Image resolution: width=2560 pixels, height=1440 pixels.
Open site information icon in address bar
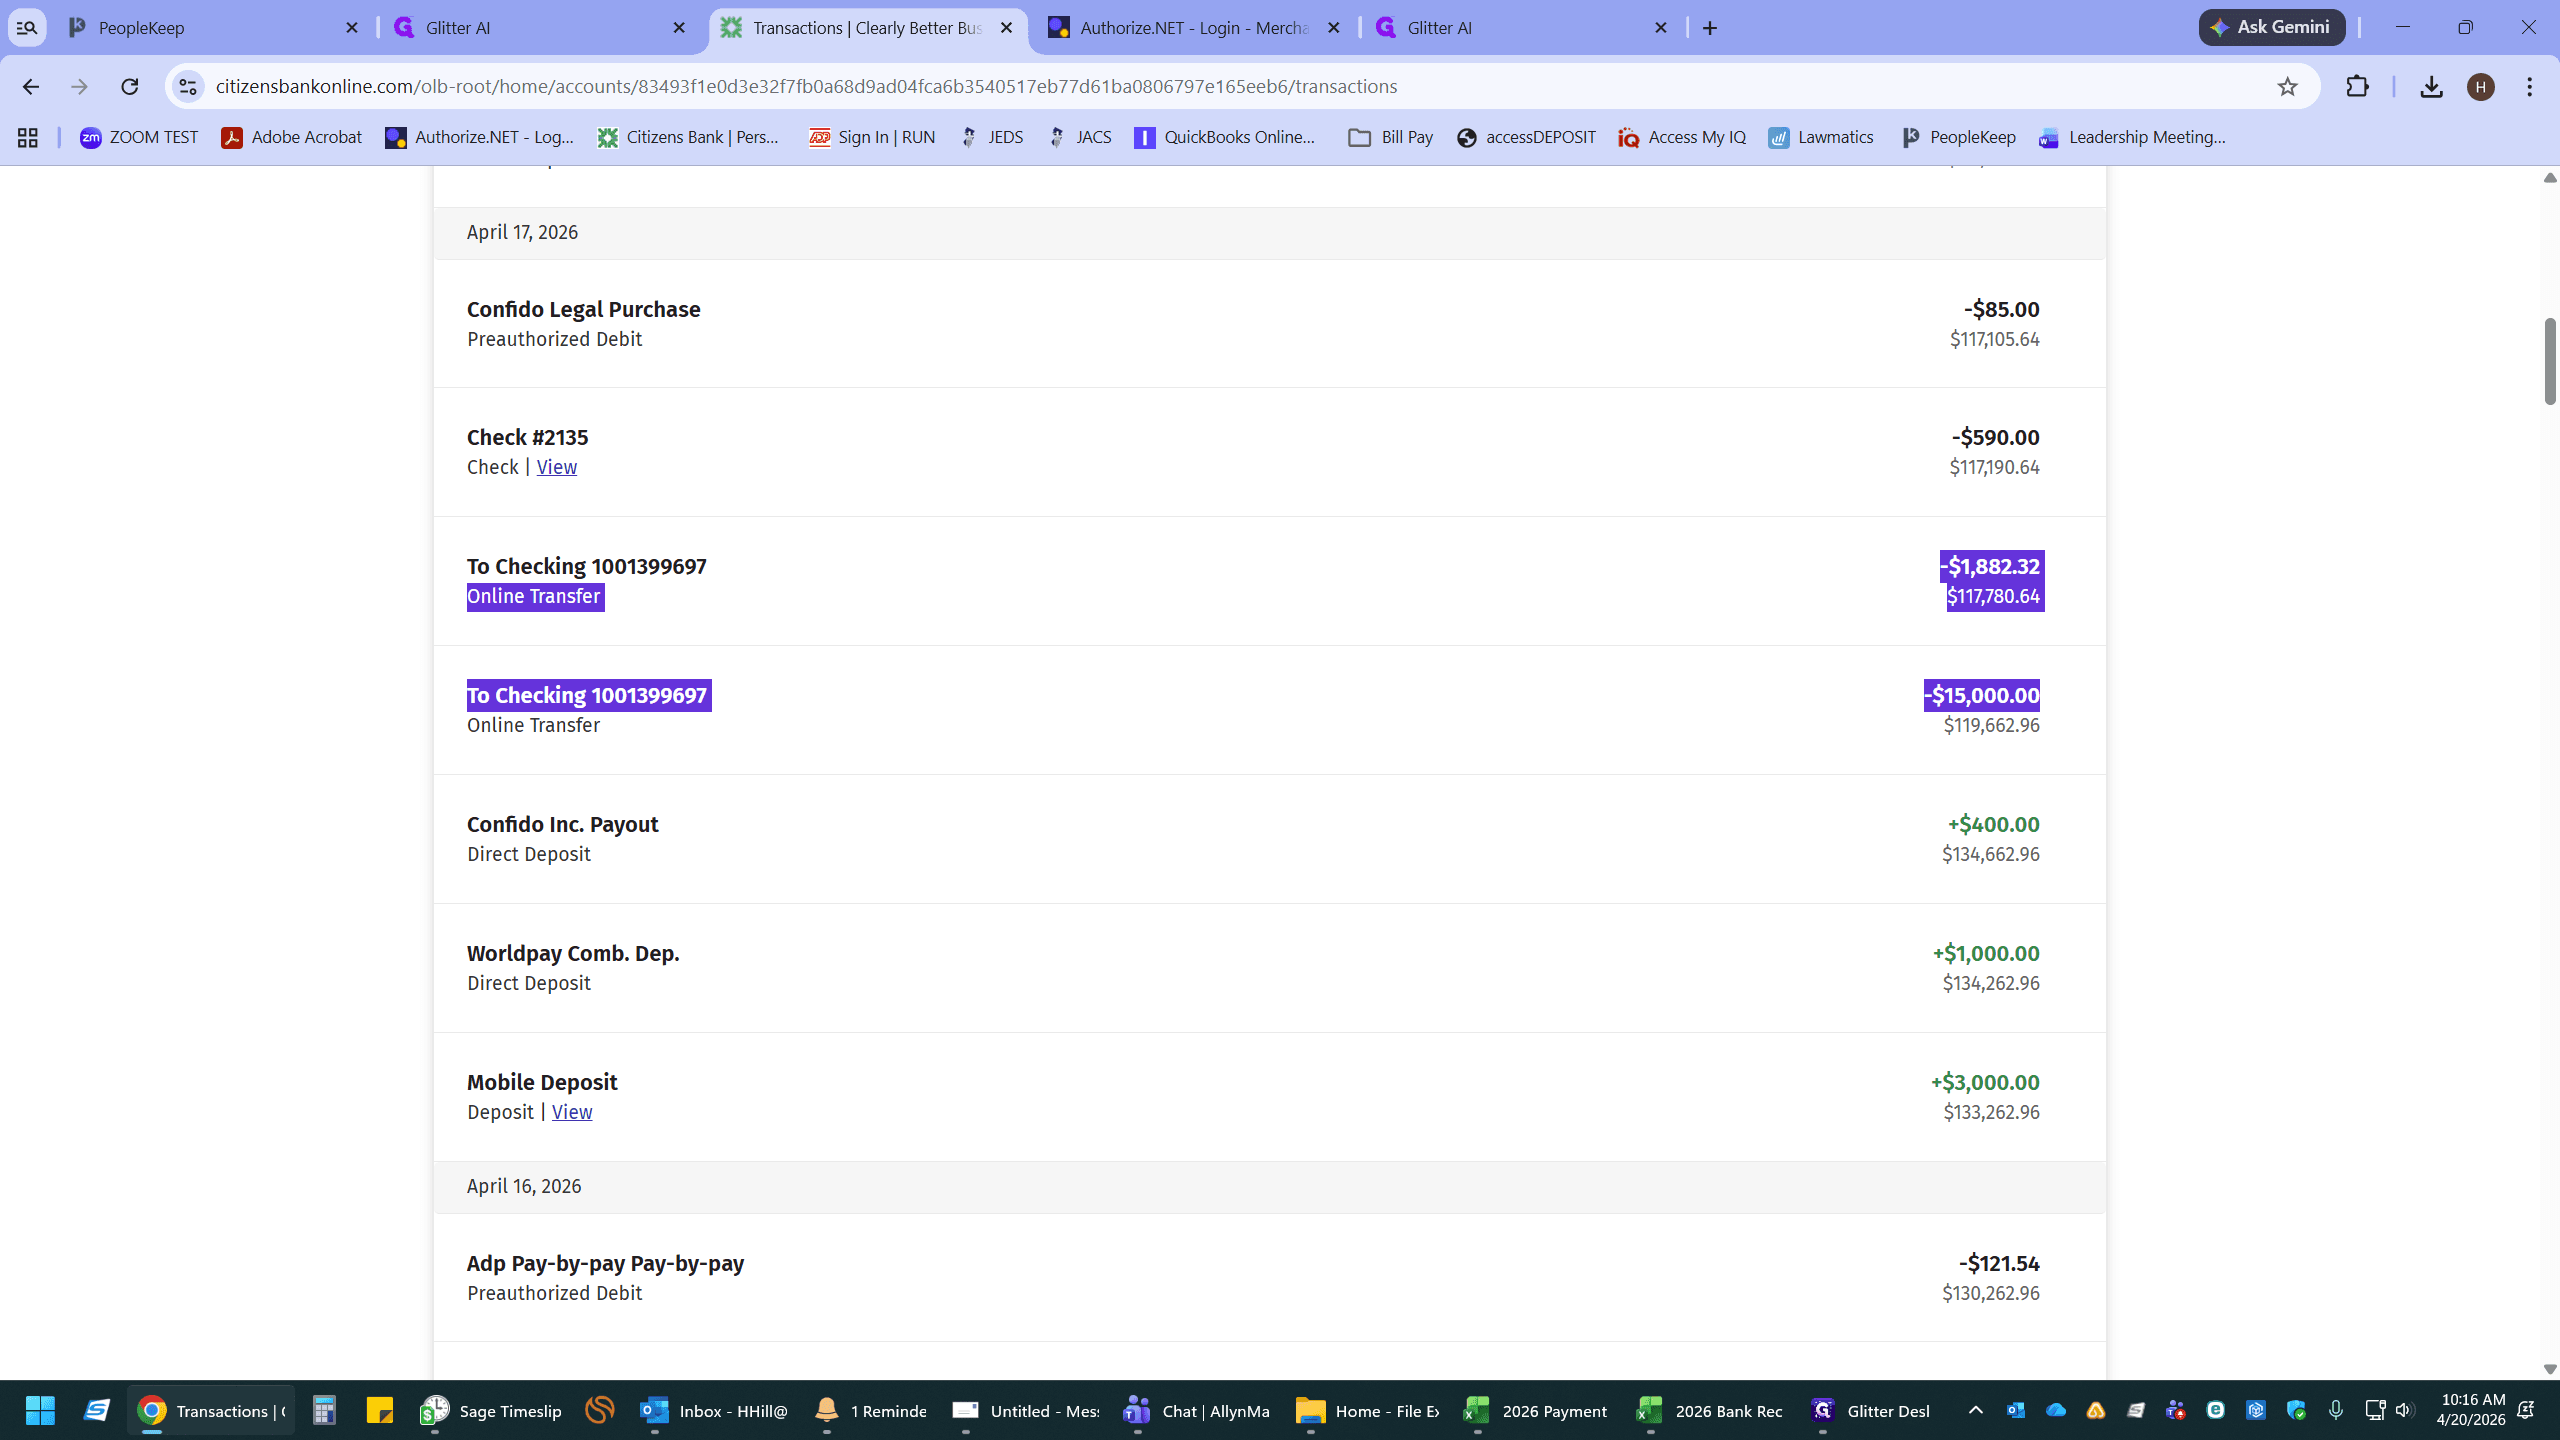tap(188, 87)
